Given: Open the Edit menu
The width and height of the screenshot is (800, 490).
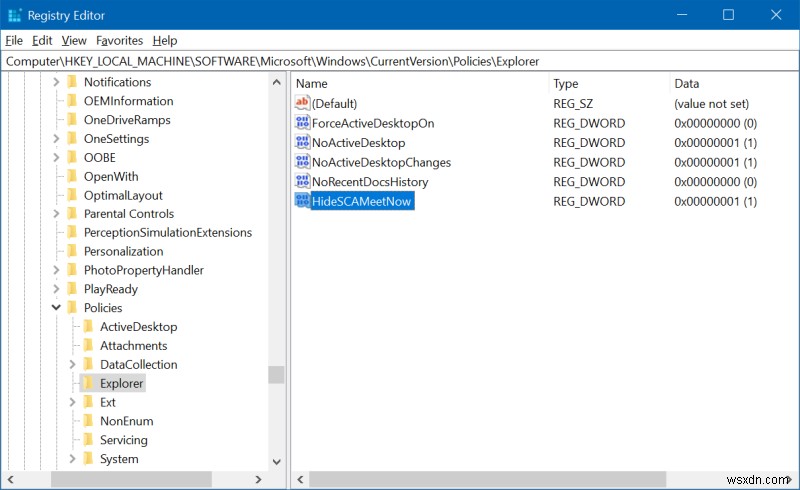Looking at the screenshot, I should pos(42,40).
